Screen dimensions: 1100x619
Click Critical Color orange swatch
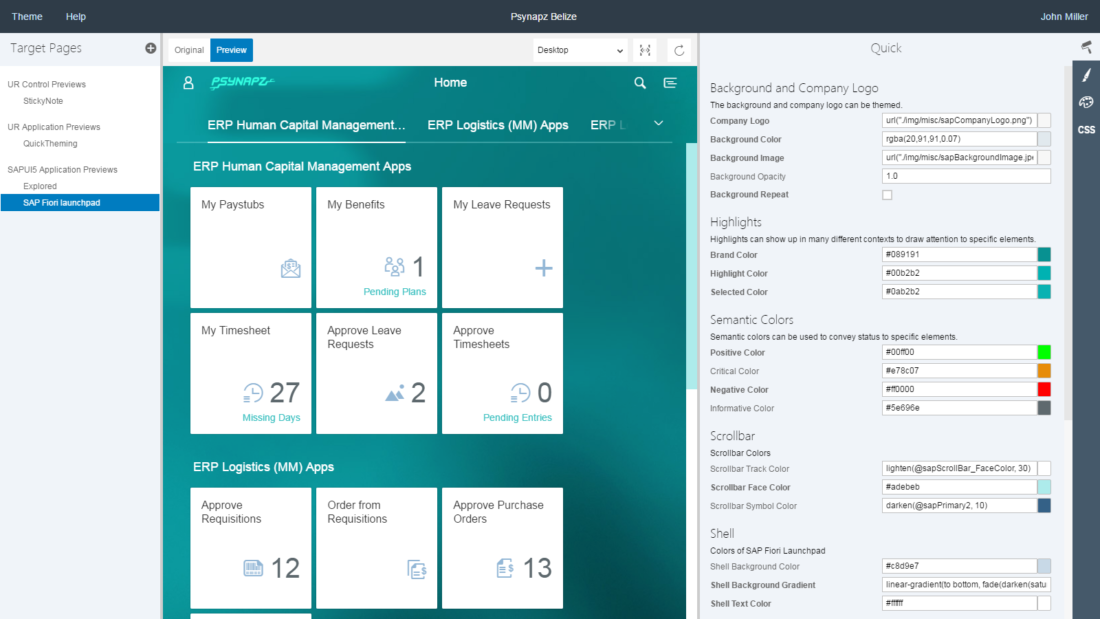1044,371
